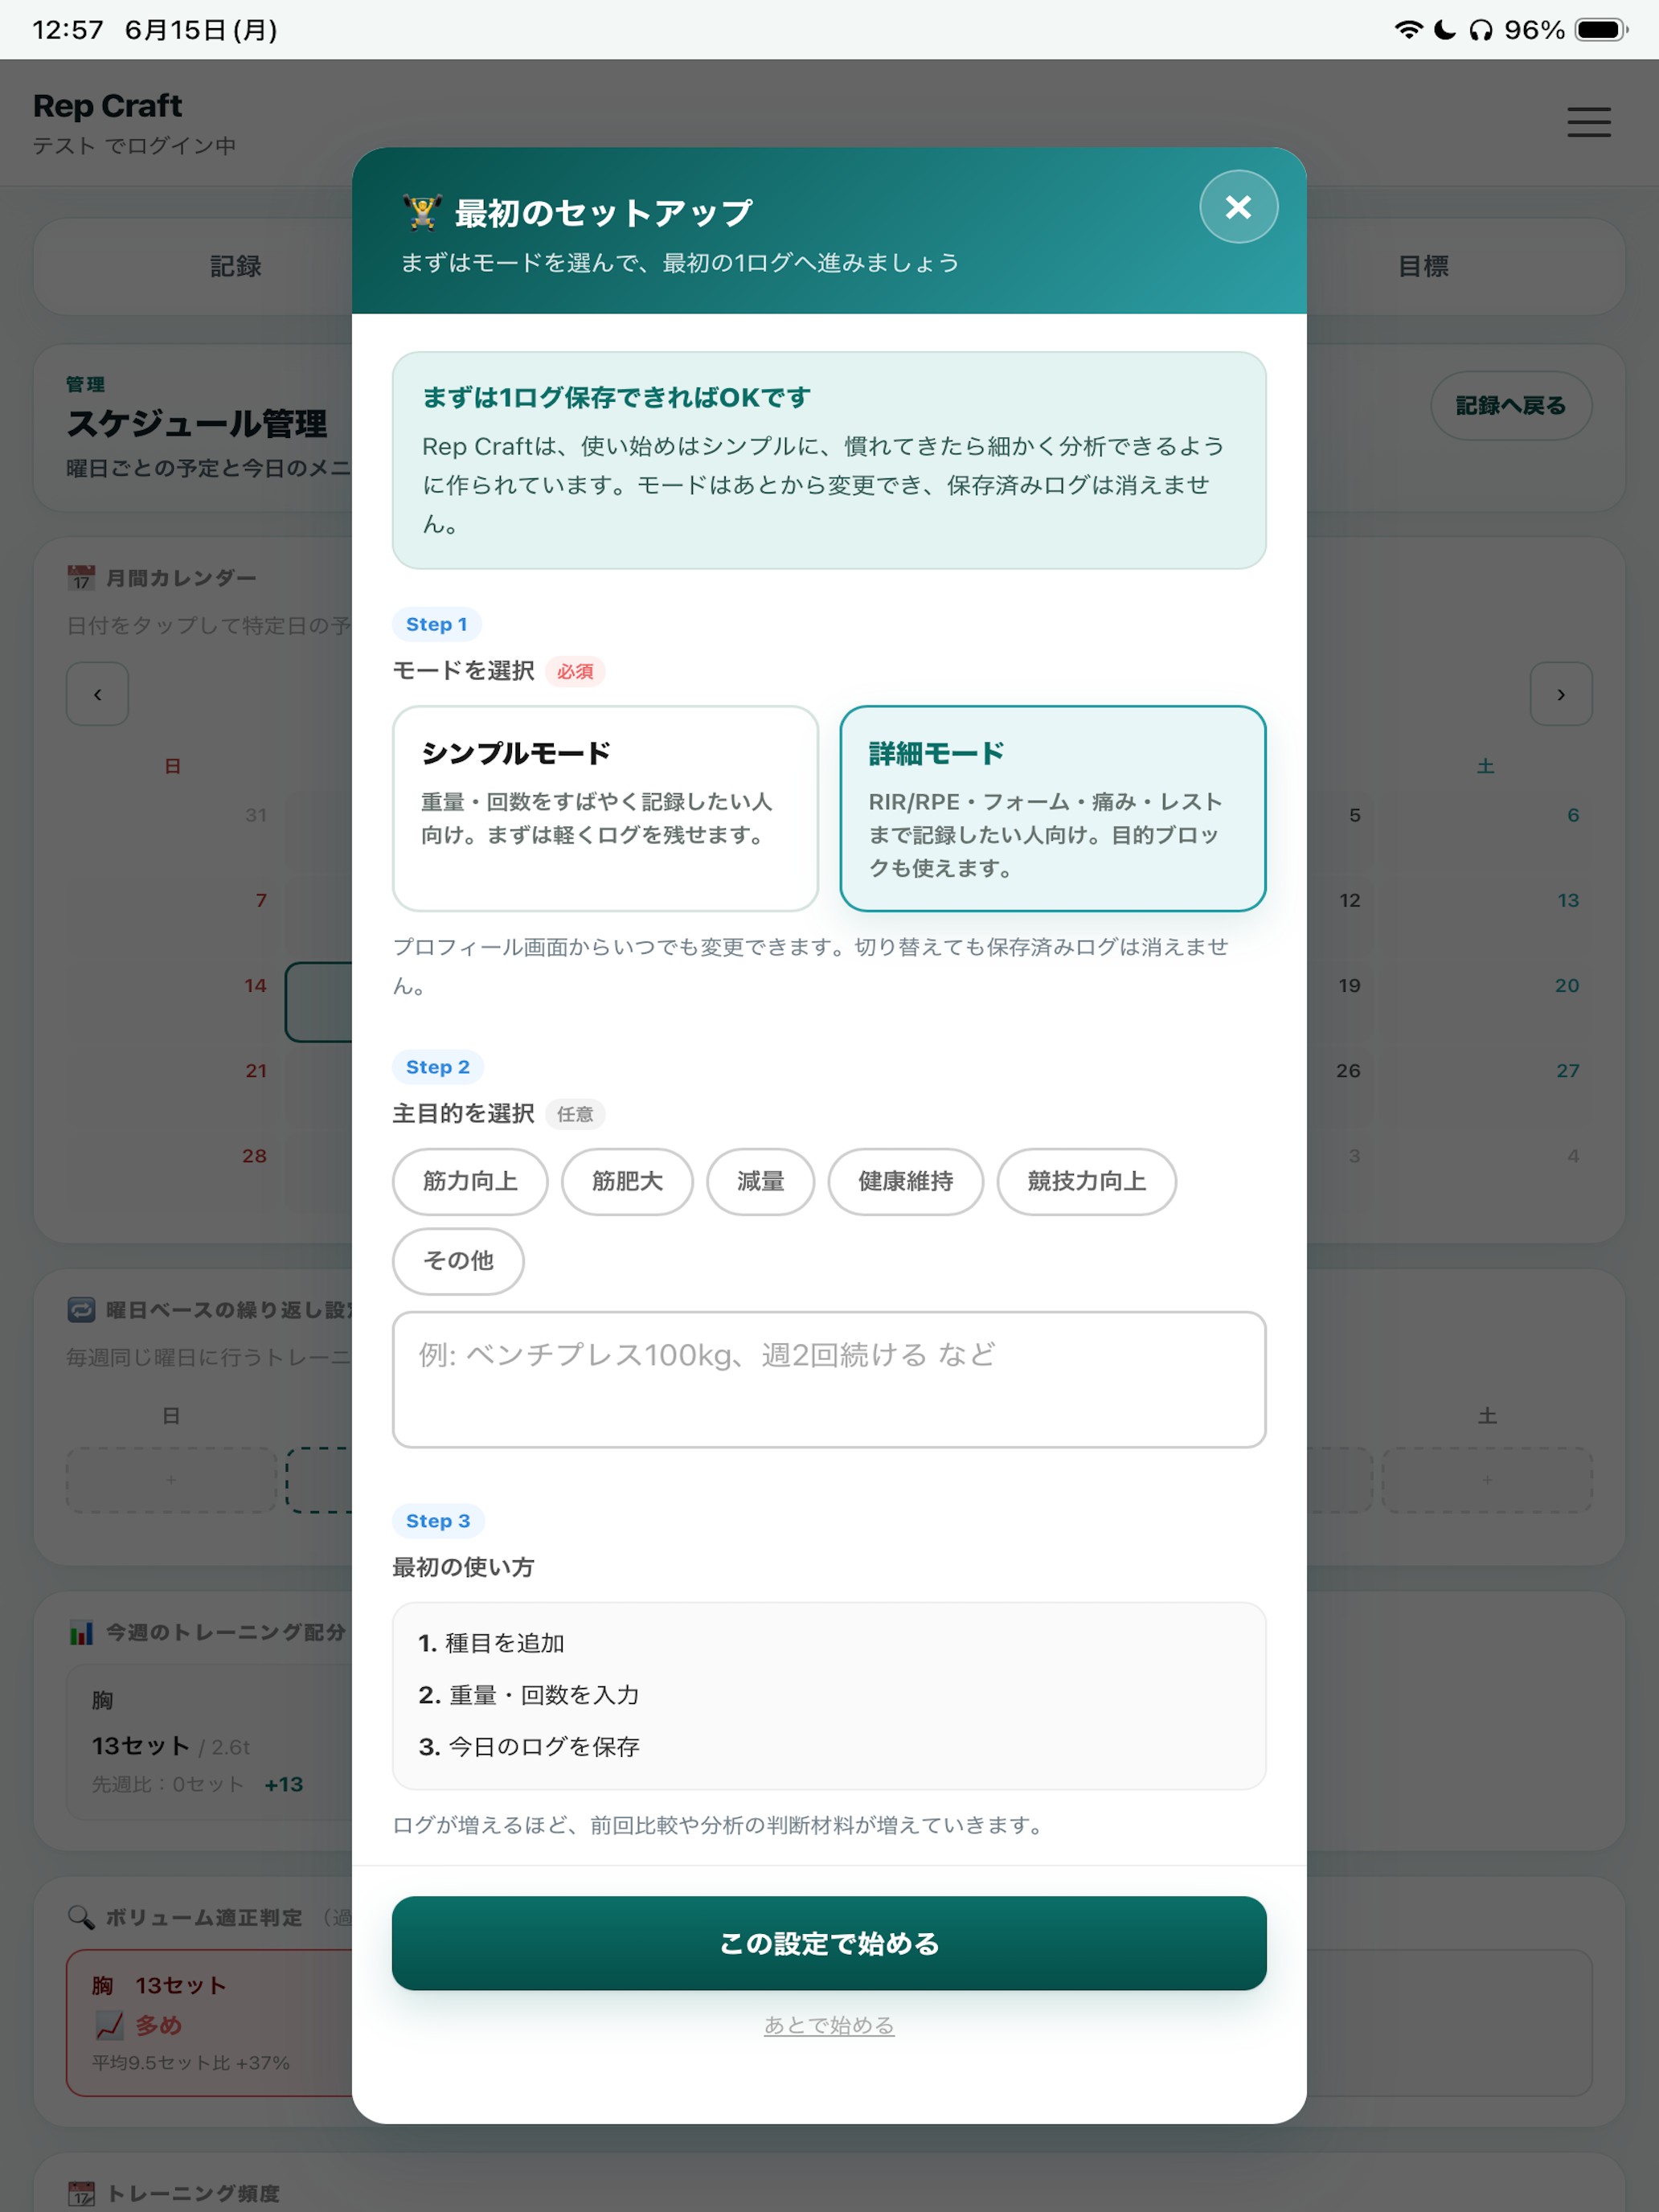The image size is (1659, 2212).
Task: Tap the repeat icon by 曜日ベース
Action: tap(81, 1309)
